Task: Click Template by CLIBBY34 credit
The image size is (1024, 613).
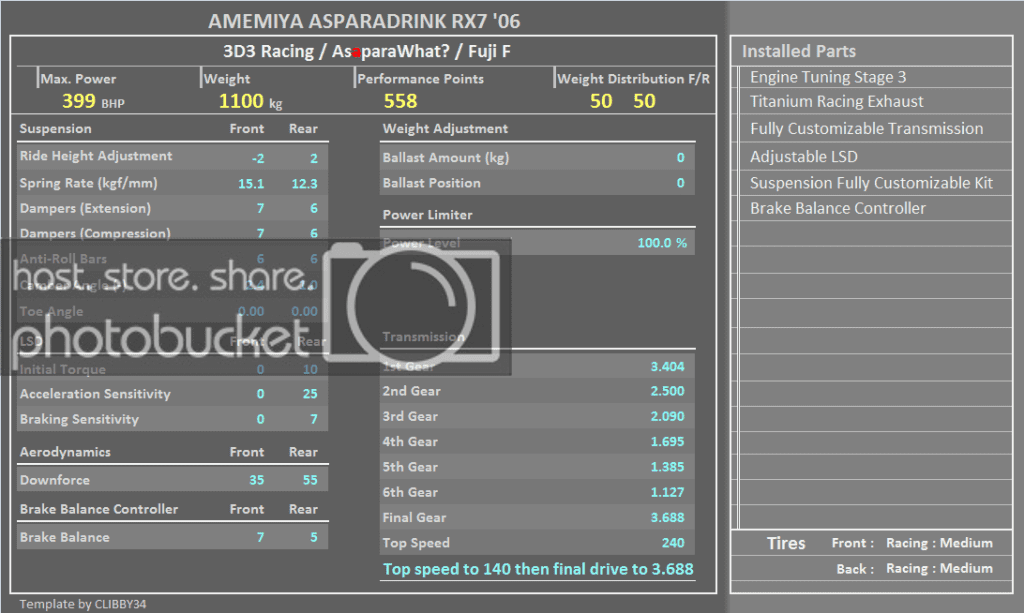Action: pyautogui.click(x=83, y=604)
